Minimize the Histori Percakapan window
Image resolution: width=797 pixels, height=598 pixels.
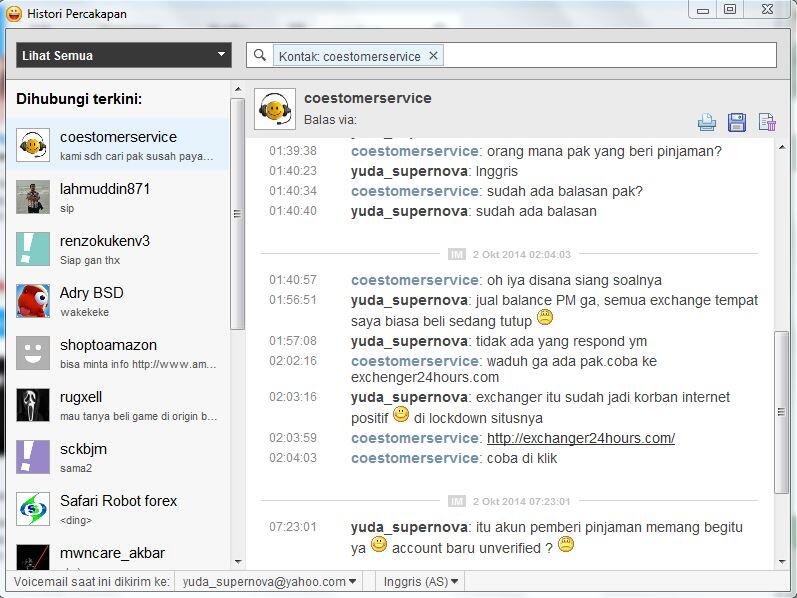703,10
